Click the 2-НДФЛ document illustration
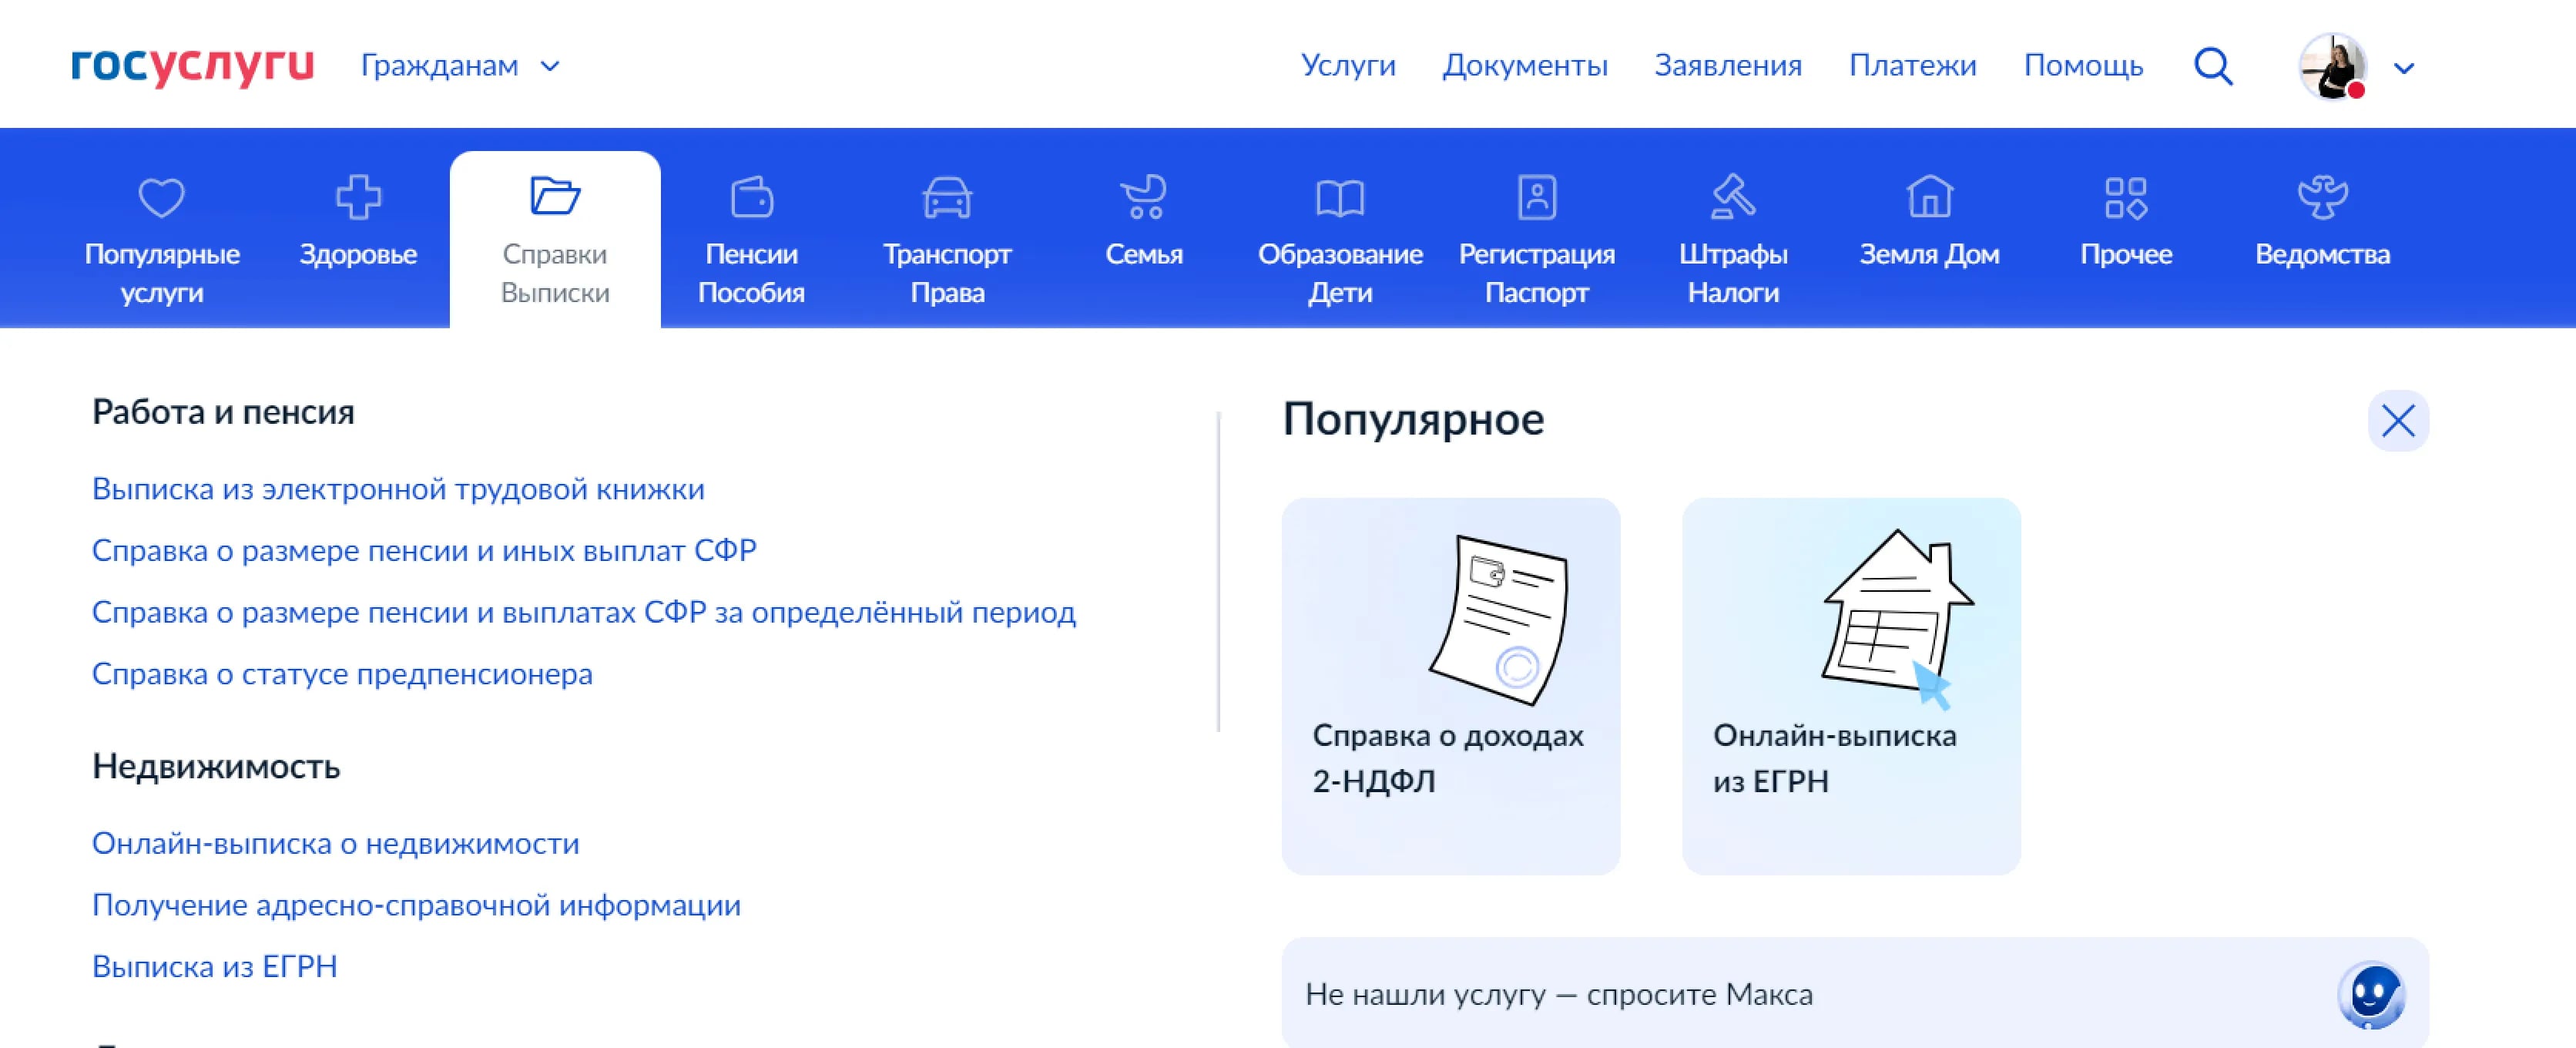The width and height of the screenshot is (2576, 1048). point(1499,619)
